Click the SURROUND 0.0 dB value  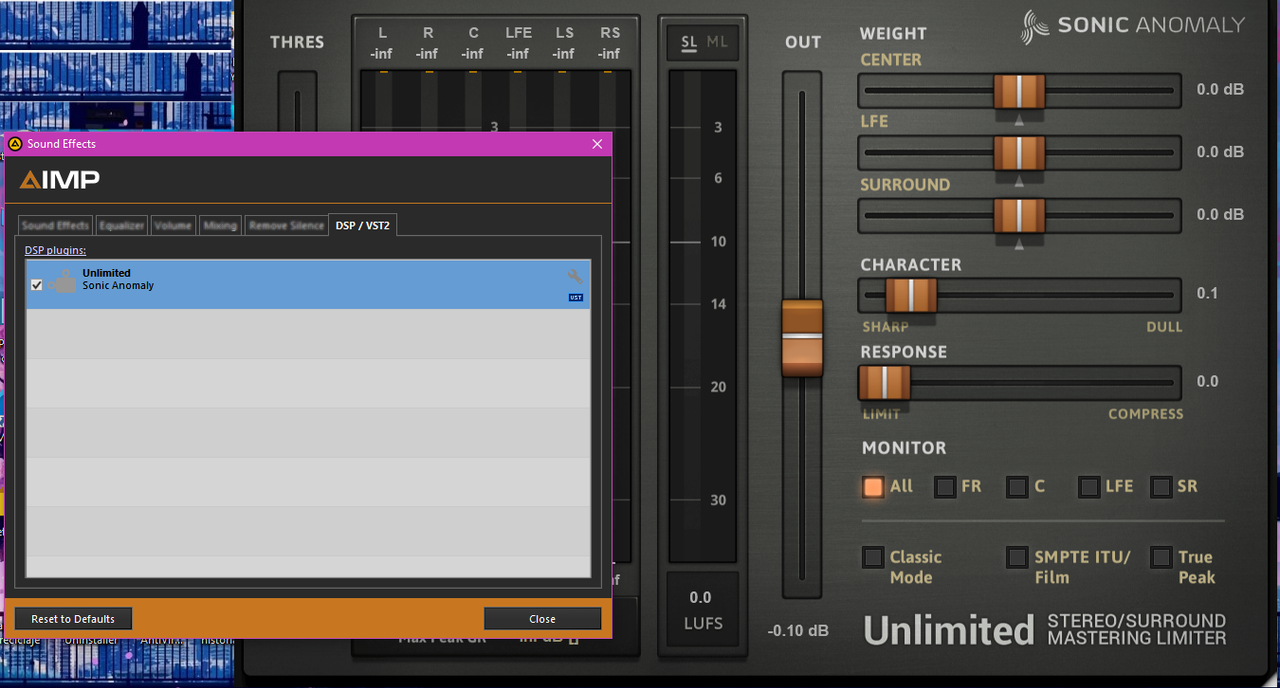coord(1220,214)
